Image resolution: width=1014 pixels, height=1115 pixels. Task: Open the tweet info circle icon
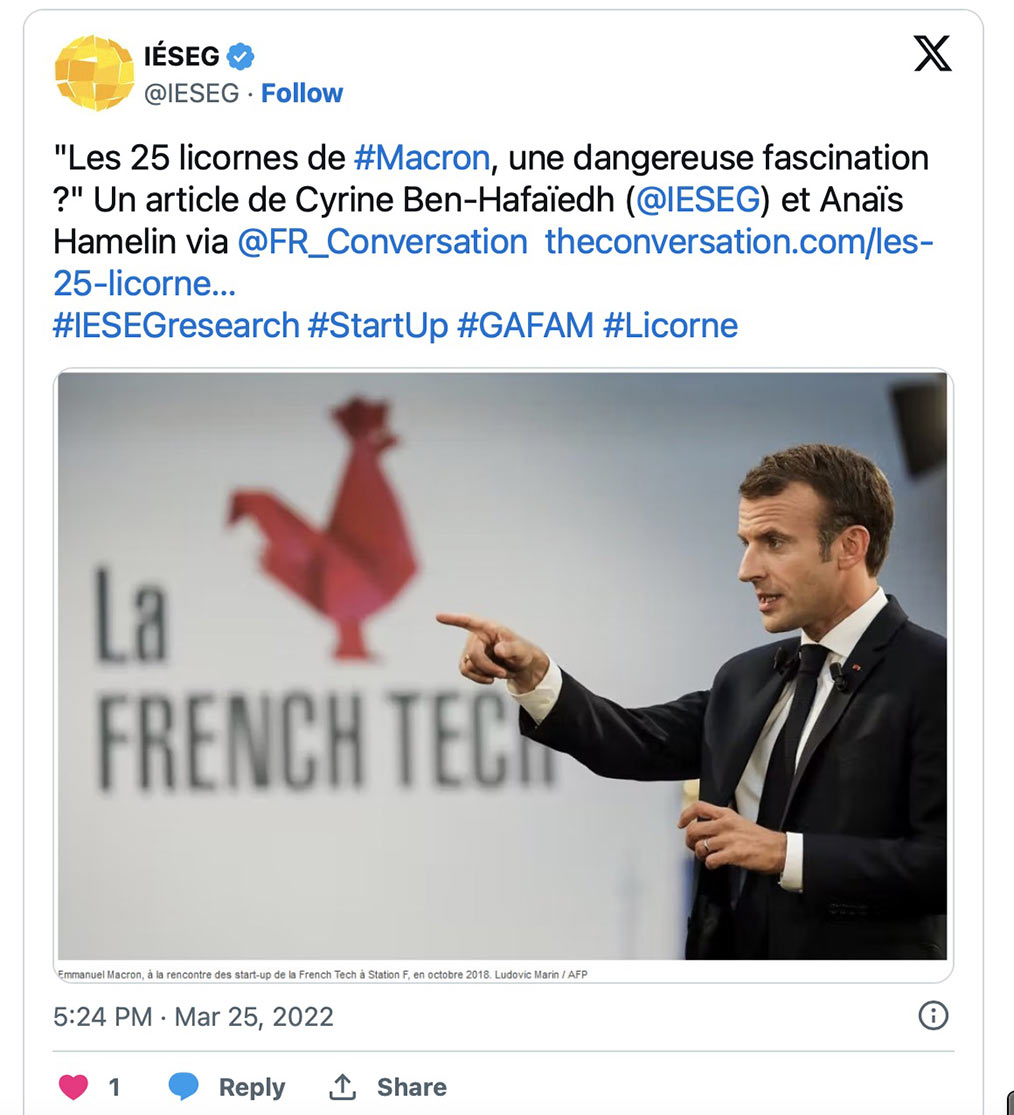tap(933, 1015)
